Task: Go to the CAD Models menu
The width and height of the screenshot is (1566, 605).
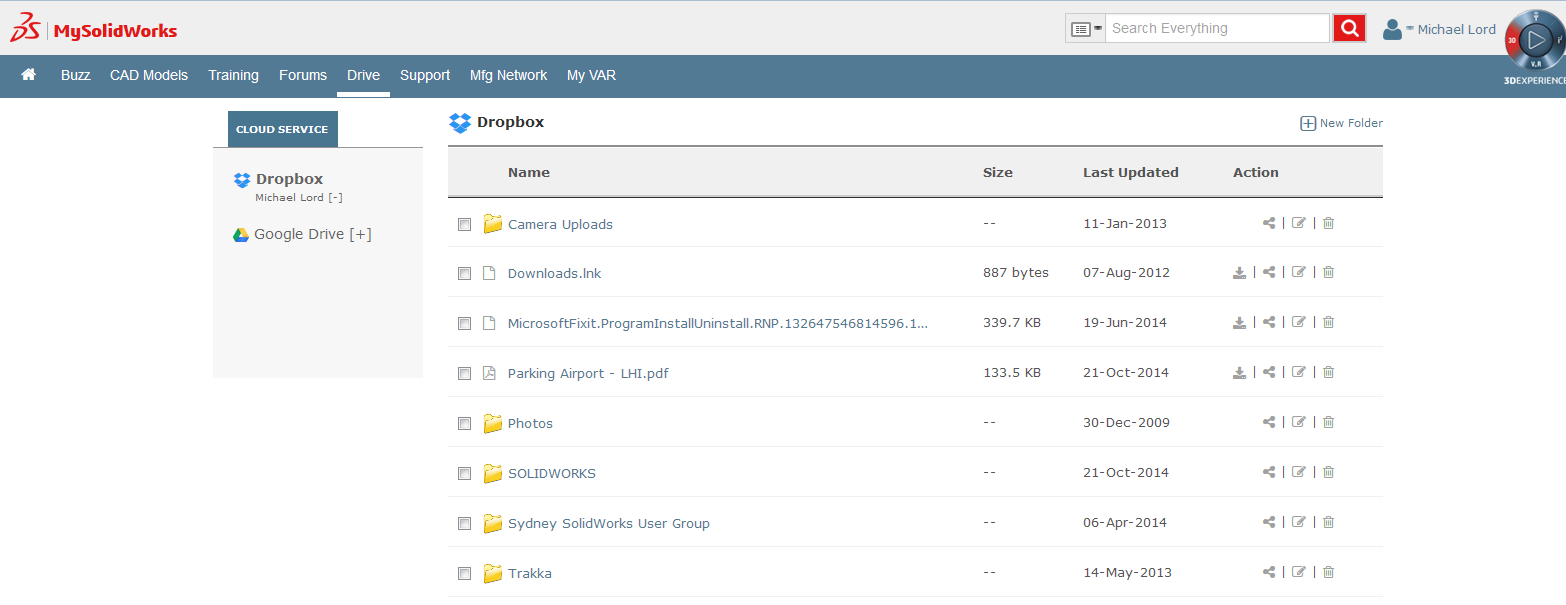Action: pos(149,75)
